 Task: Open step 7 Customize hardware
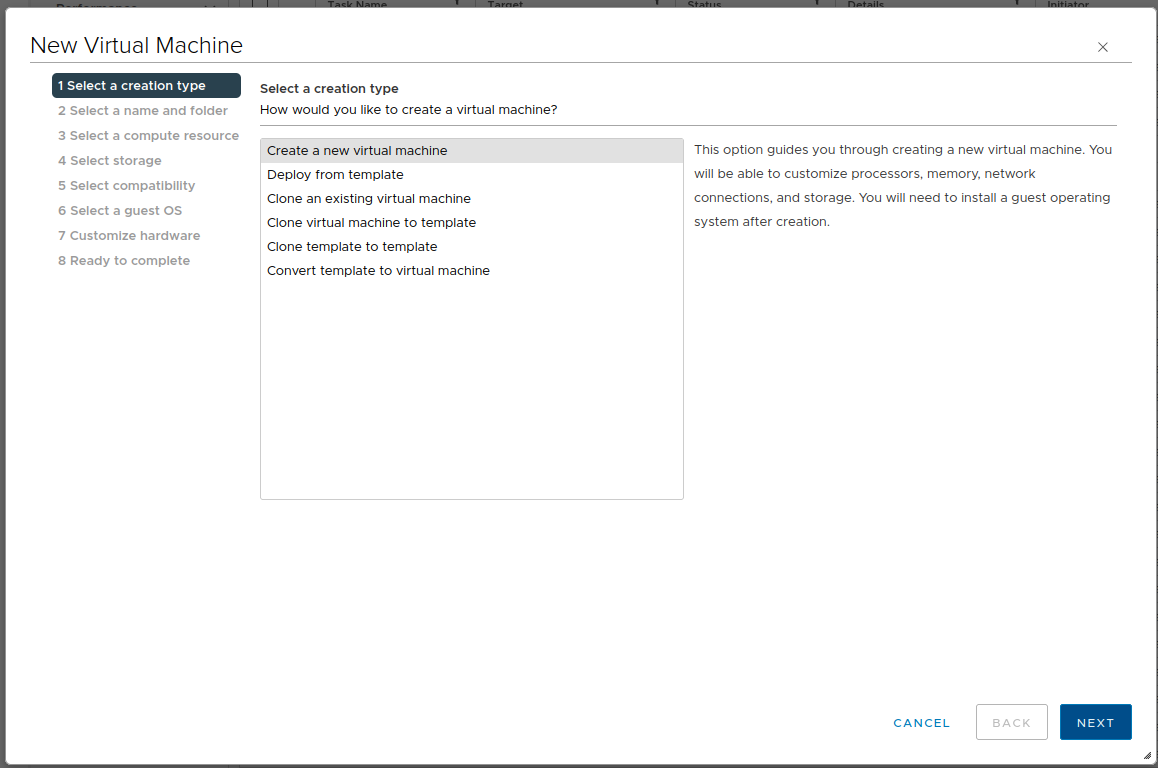(129, 236)
